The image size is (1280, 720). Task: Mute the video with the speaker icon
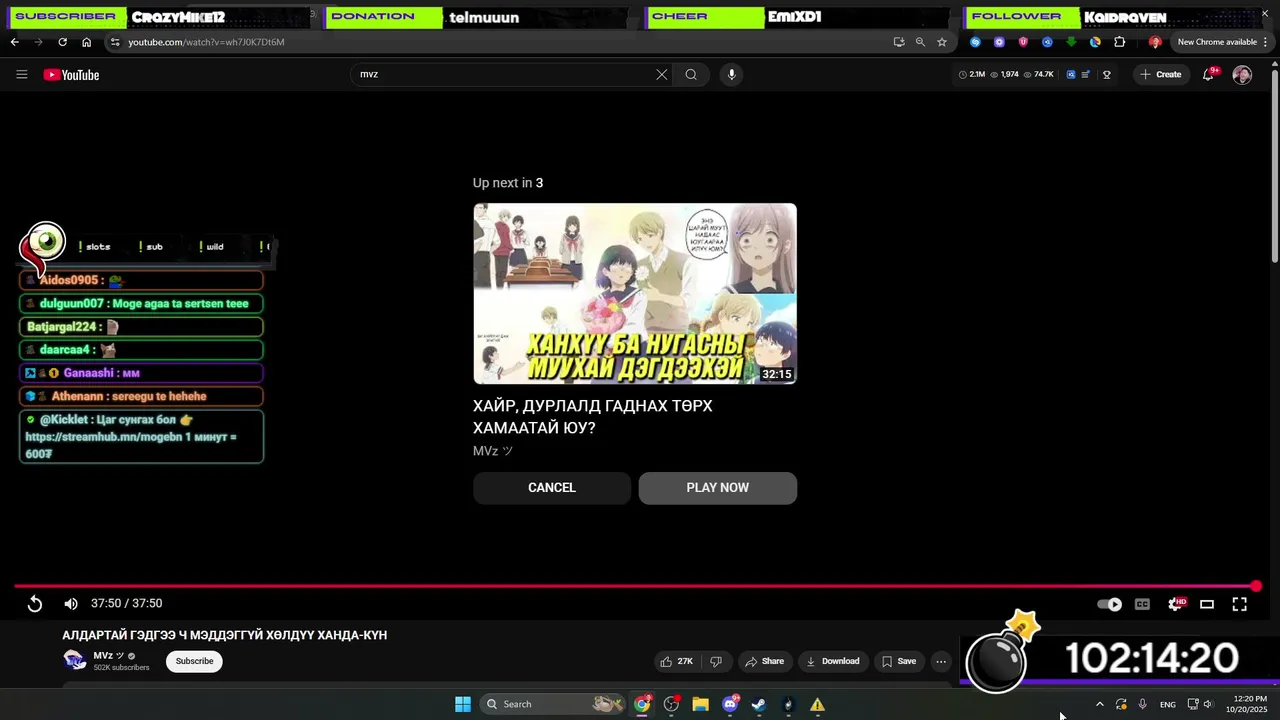(71, 604)
